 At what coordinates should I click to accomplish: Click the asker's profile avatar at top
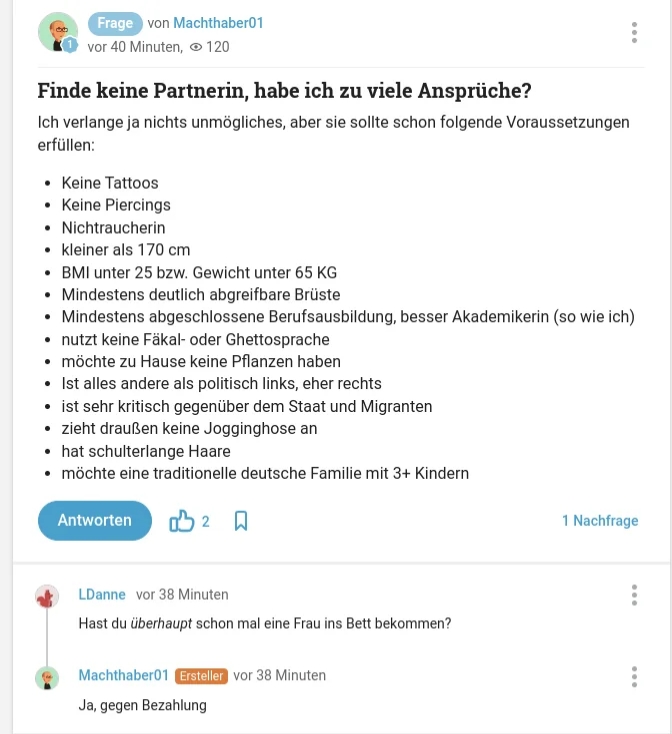[57, 33]
